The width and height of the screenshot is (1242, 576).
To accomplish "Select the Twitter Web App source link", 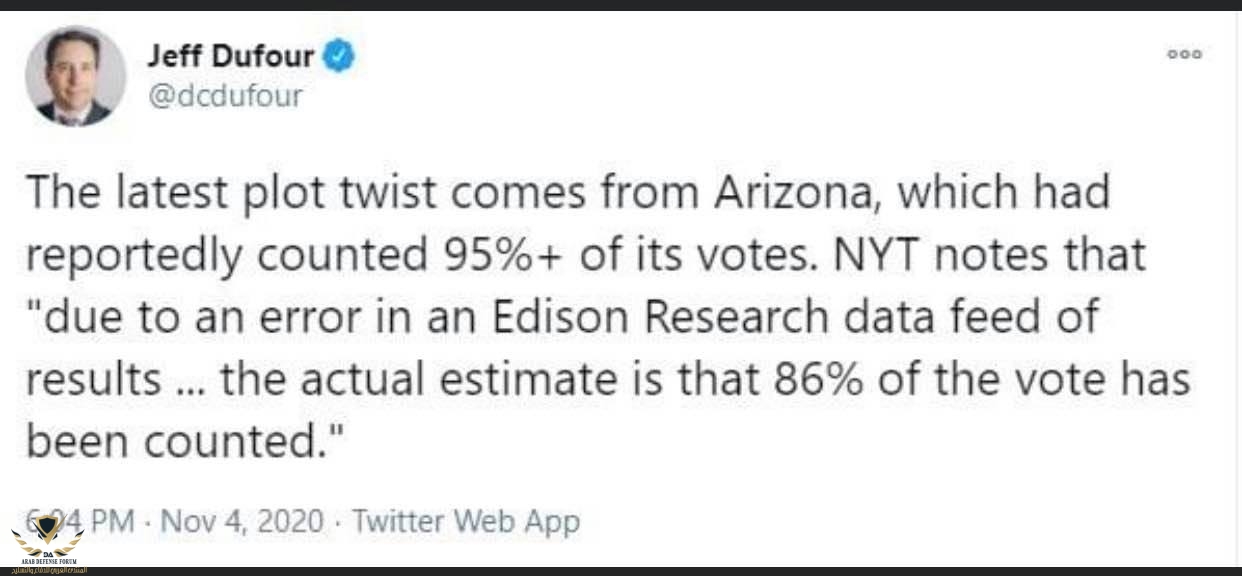I will tap(466, 521).
